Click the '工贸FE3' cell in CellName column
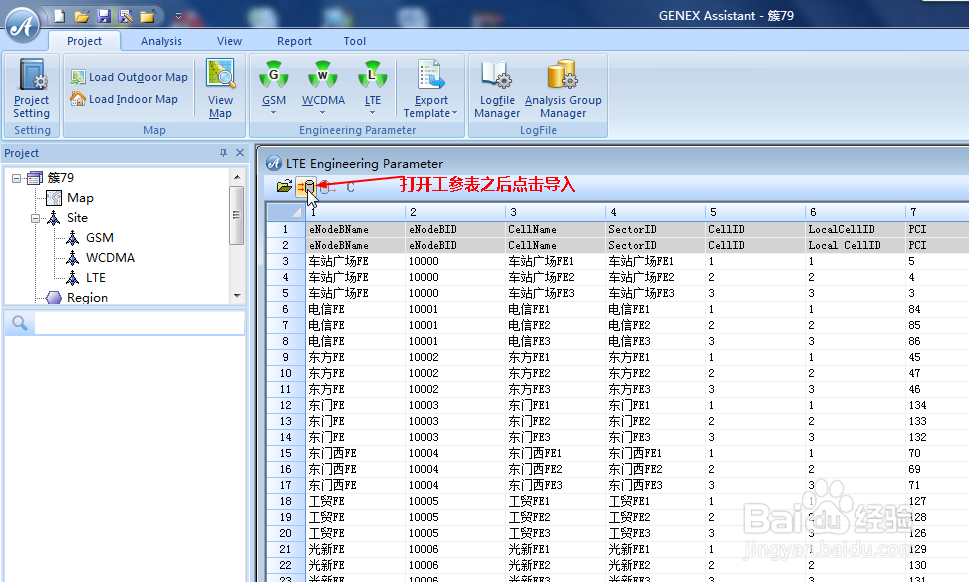The width and height of the screenshot is (969, 582). click(x=556, y=533)
